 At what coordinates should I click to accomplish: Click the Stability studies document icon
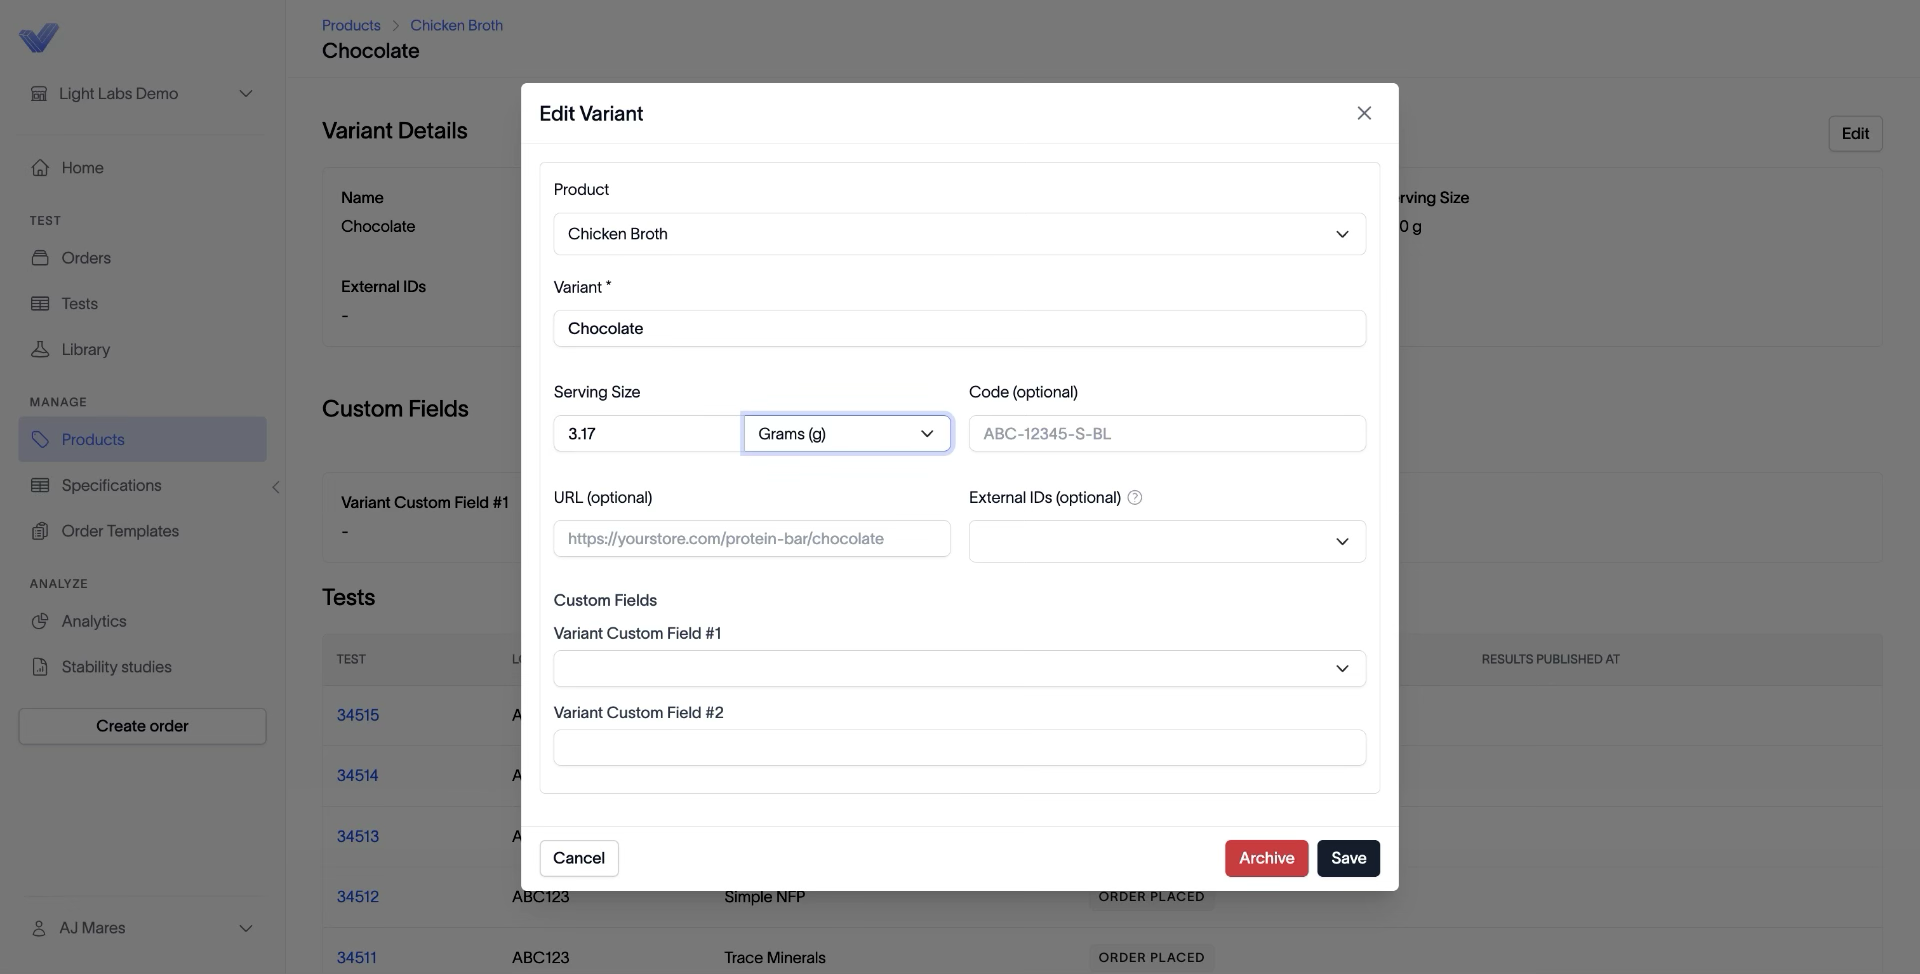coord(40,667)
